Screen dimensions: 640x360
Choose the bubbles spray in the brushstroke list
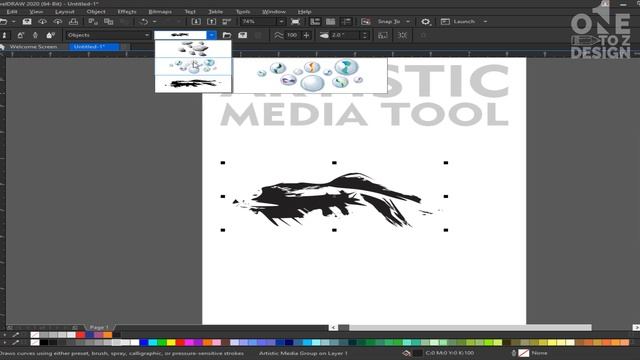[193, 66]
